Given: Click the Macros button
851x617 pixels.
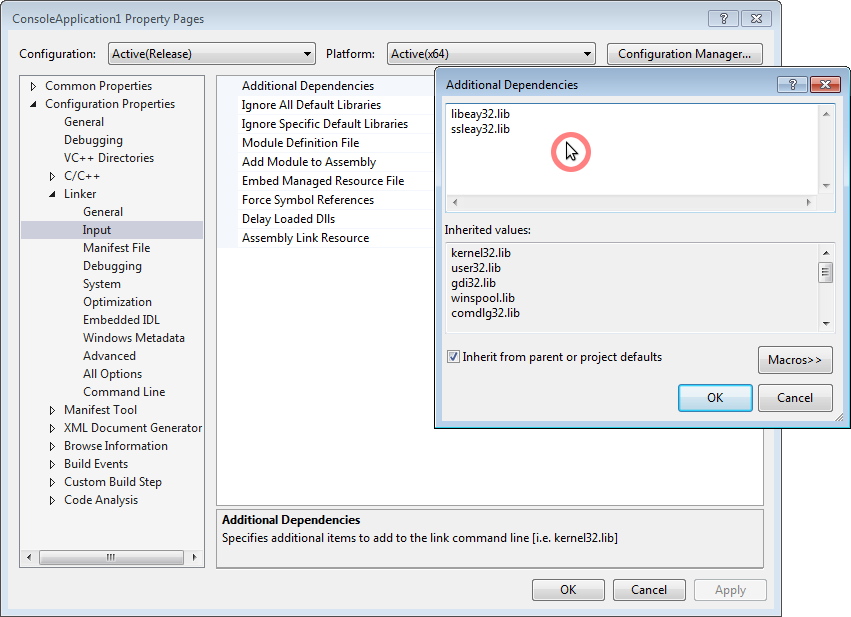Looking at the screenshot, I should coord(795,361).
